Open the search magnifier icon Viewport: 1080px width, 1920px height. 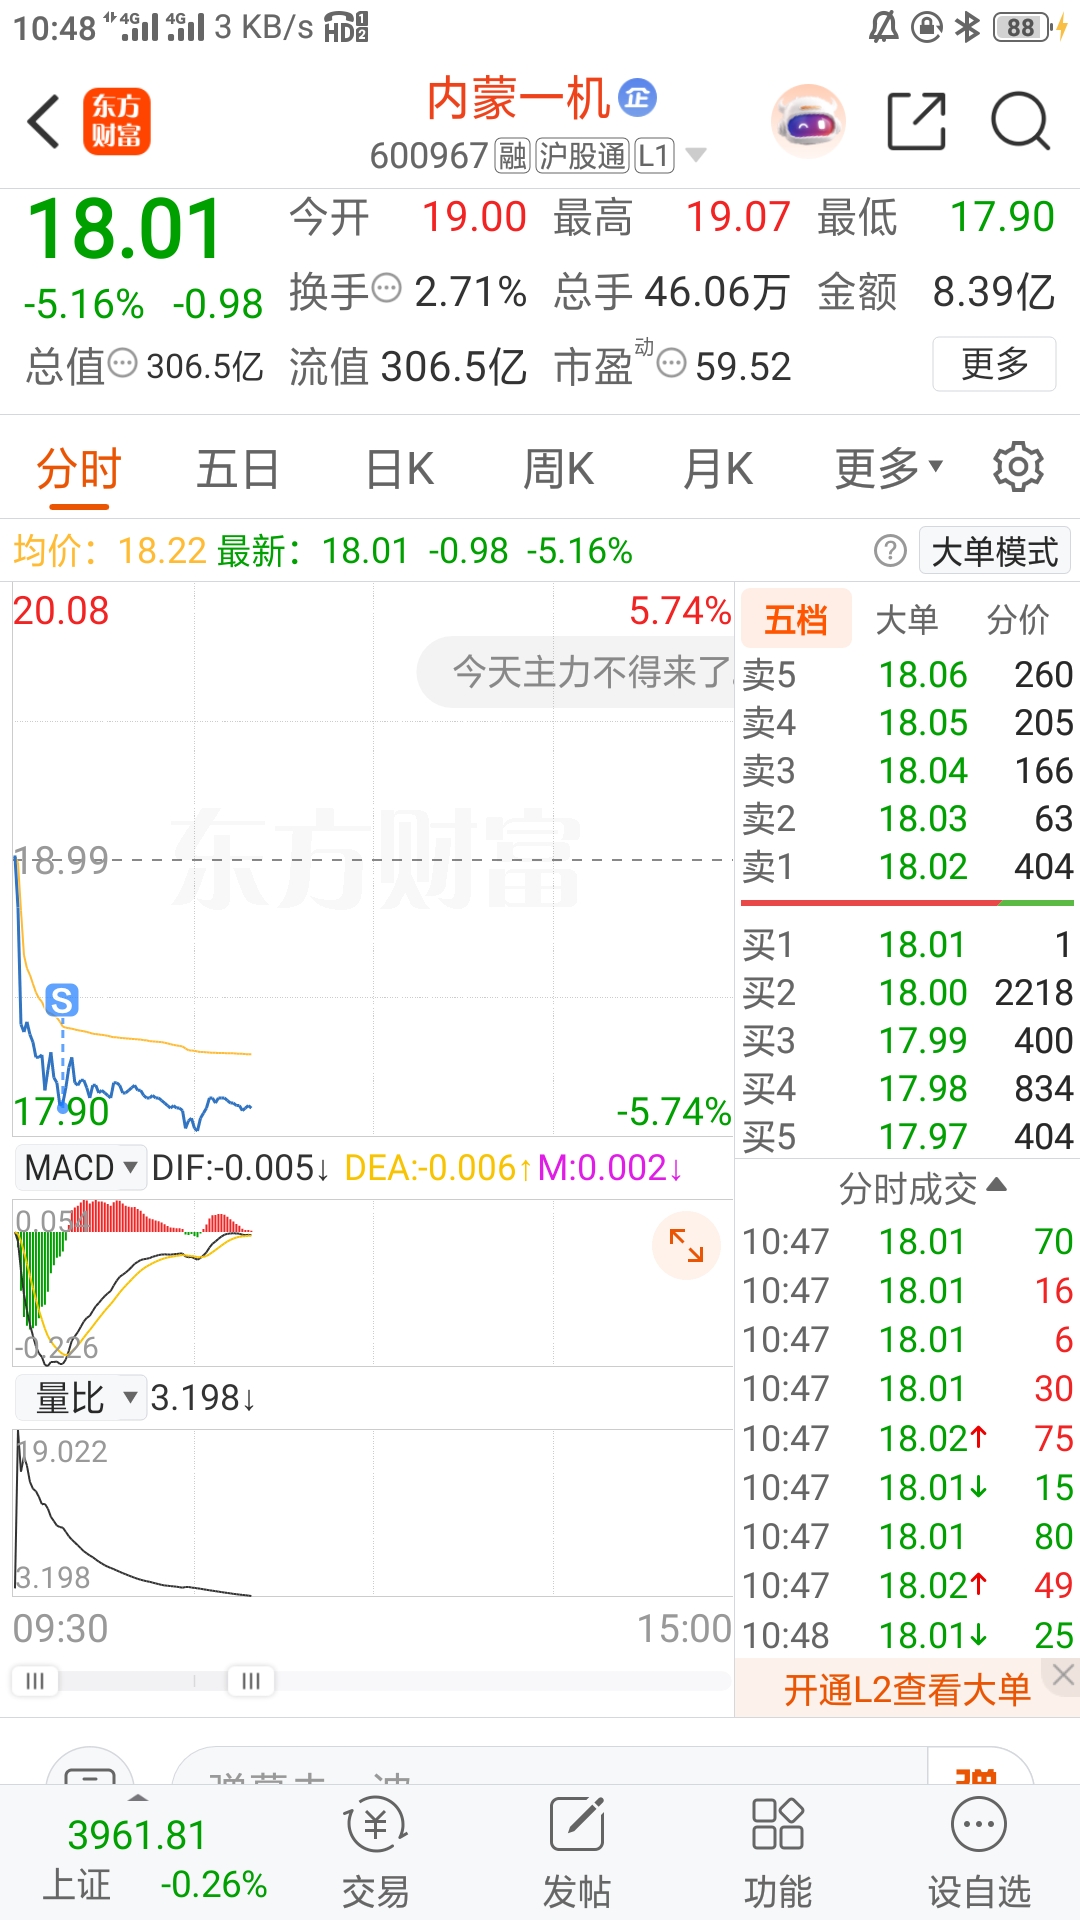[x=1020, y=122]
